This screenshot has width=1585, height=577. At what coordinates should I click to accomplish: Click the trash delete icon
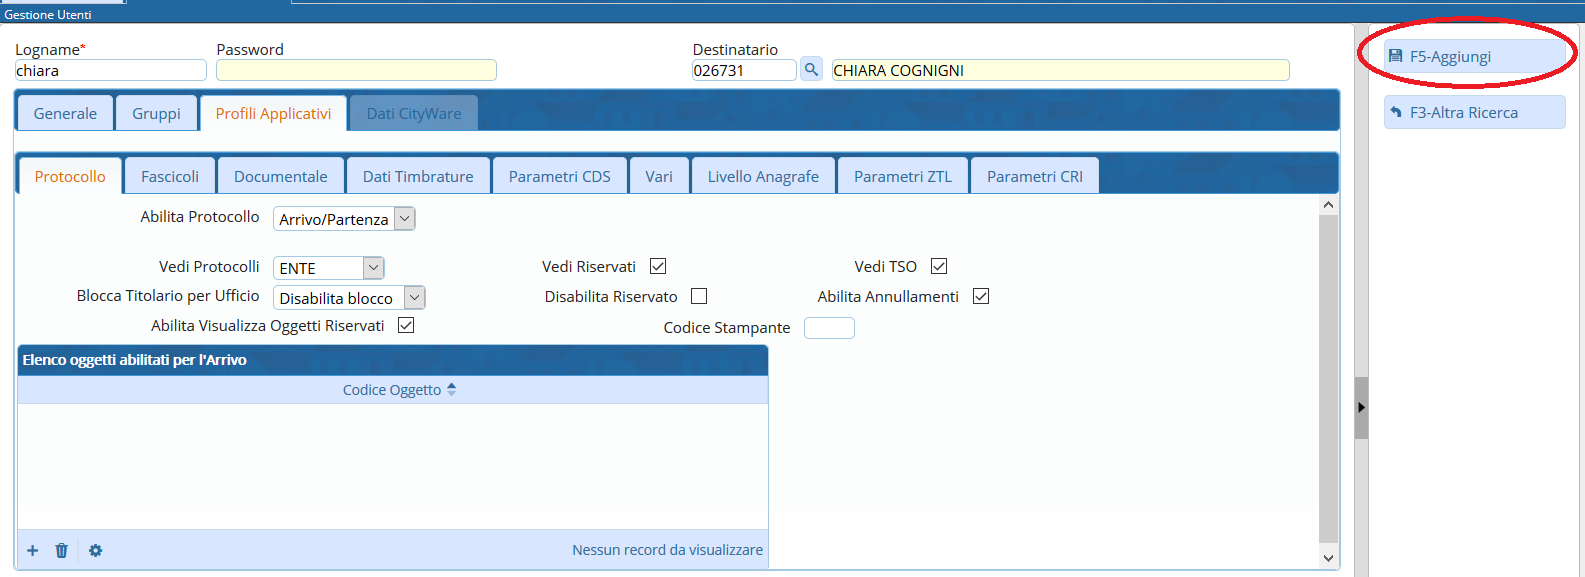[x=62, y=550]
